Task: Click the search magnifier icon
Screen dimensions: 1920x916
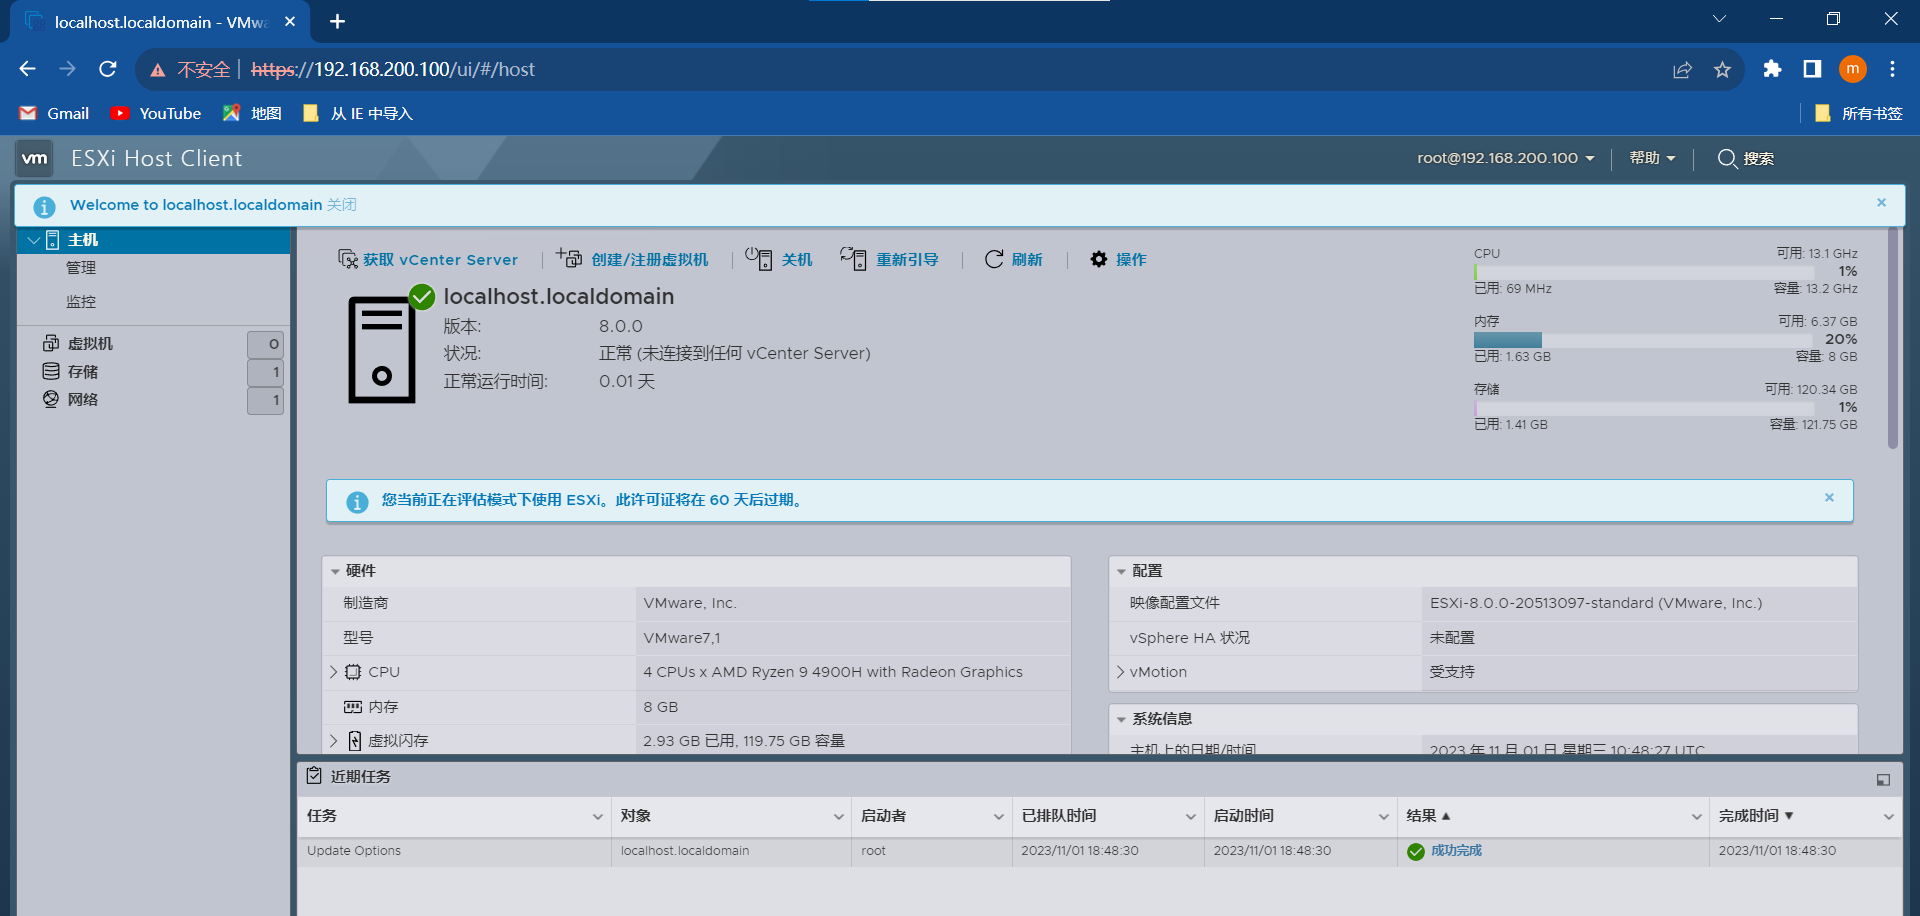Action: click(x=1726, y=158)
